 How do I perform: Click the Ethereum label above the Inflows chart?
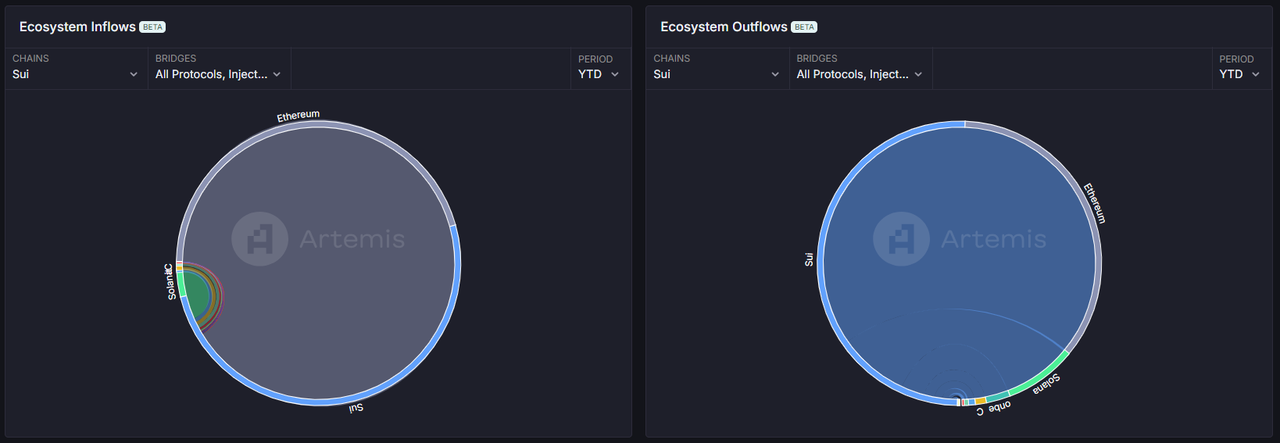[298, 116]
